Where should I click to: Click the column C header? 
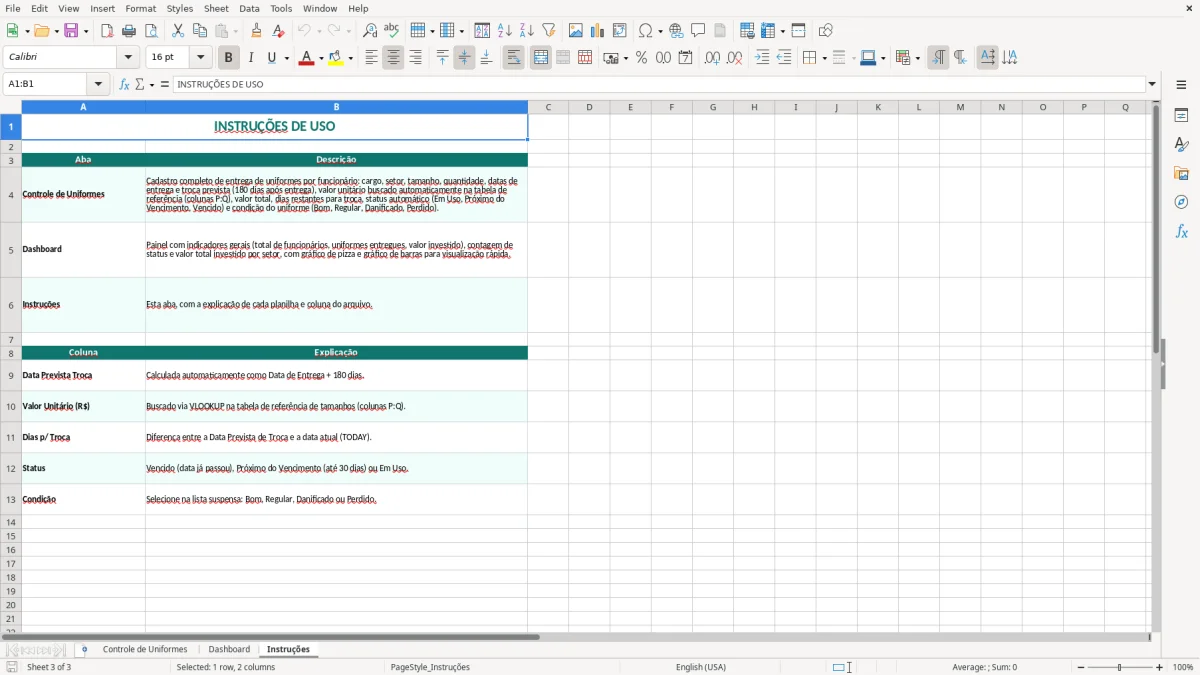548,107
